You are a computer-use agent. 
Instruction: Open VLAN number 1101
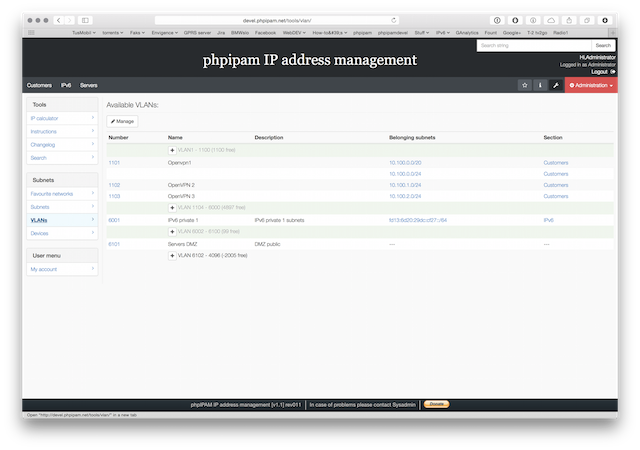click(x=114, y=163)
